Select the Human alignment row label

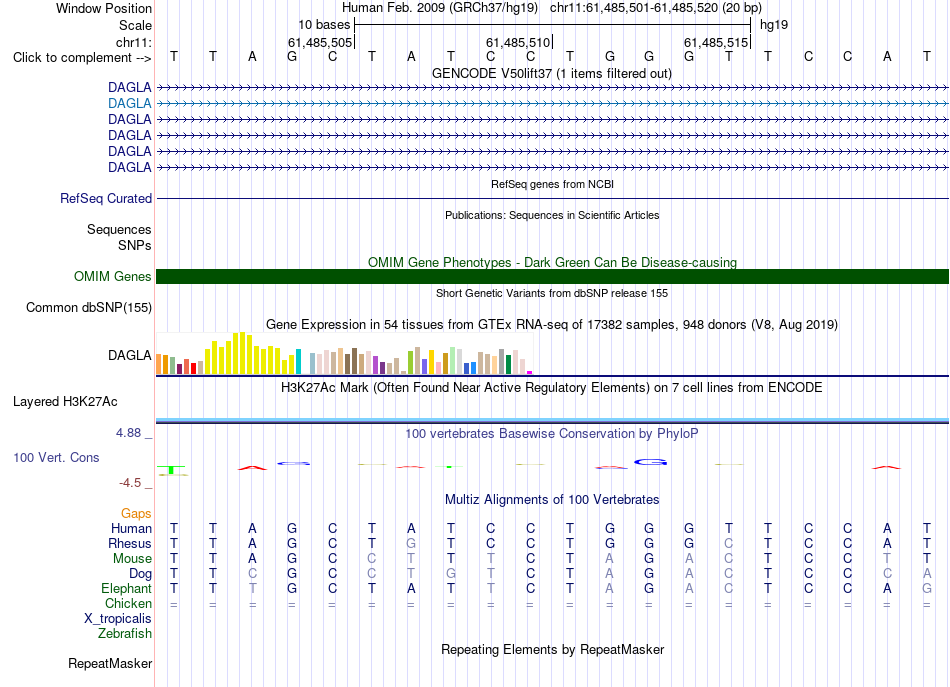[131, 528]
